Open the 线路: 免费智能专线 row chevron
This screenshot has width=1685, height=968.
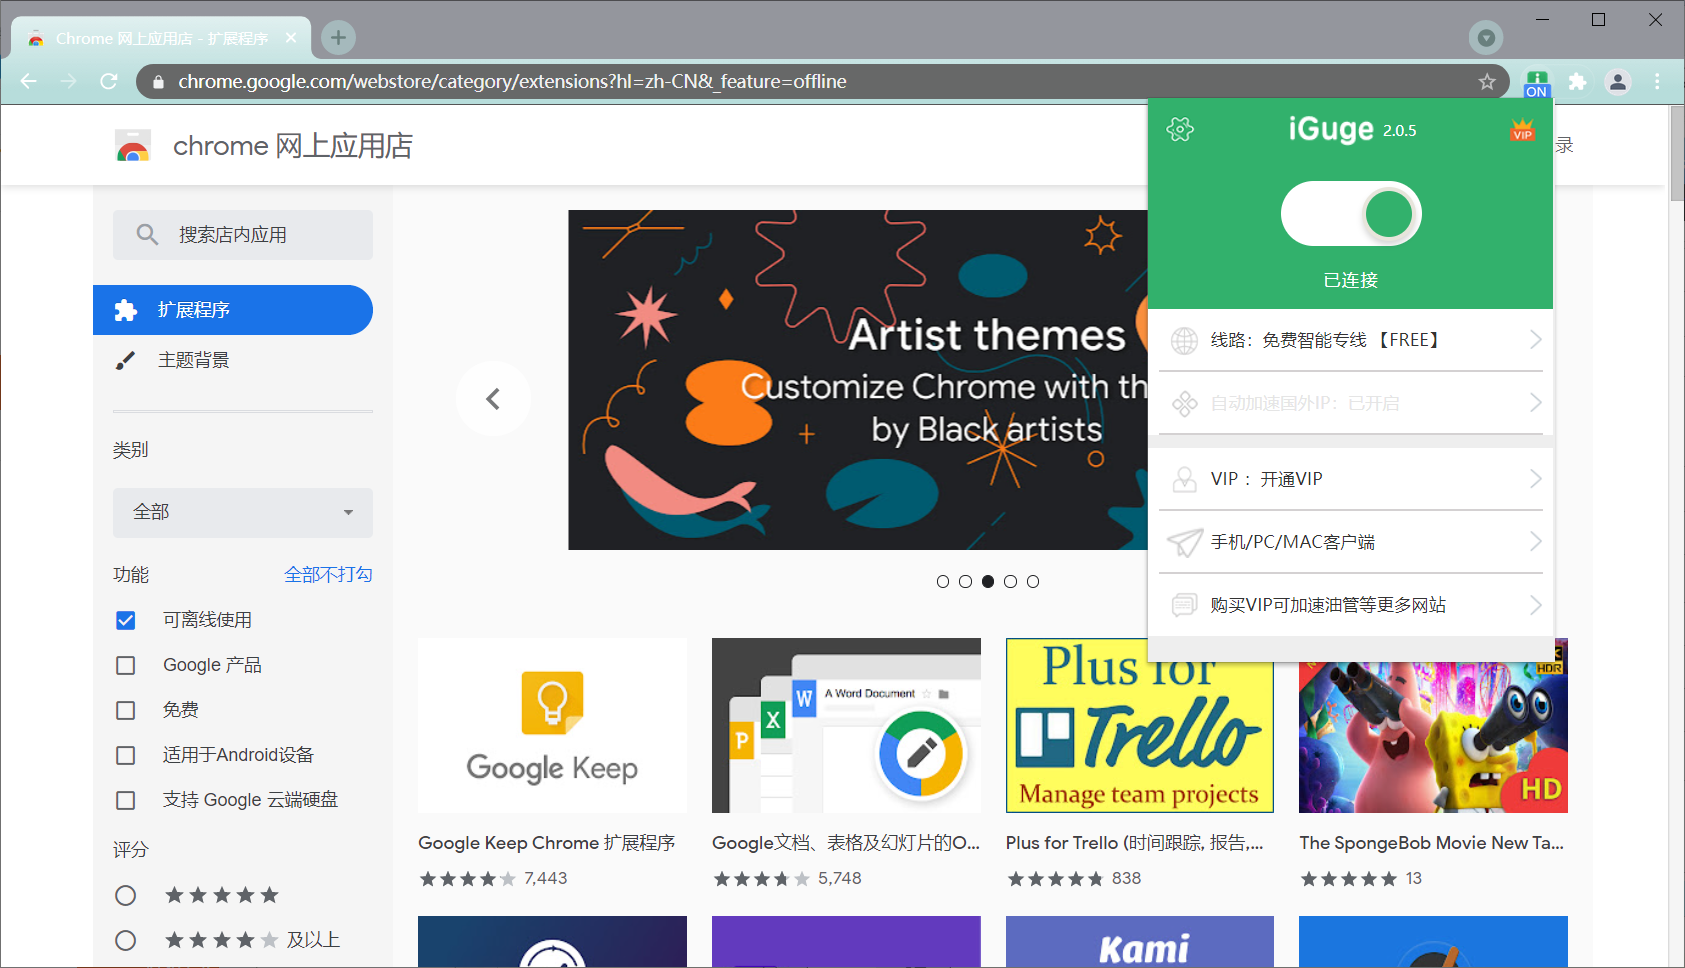[x=1535, y=340]
